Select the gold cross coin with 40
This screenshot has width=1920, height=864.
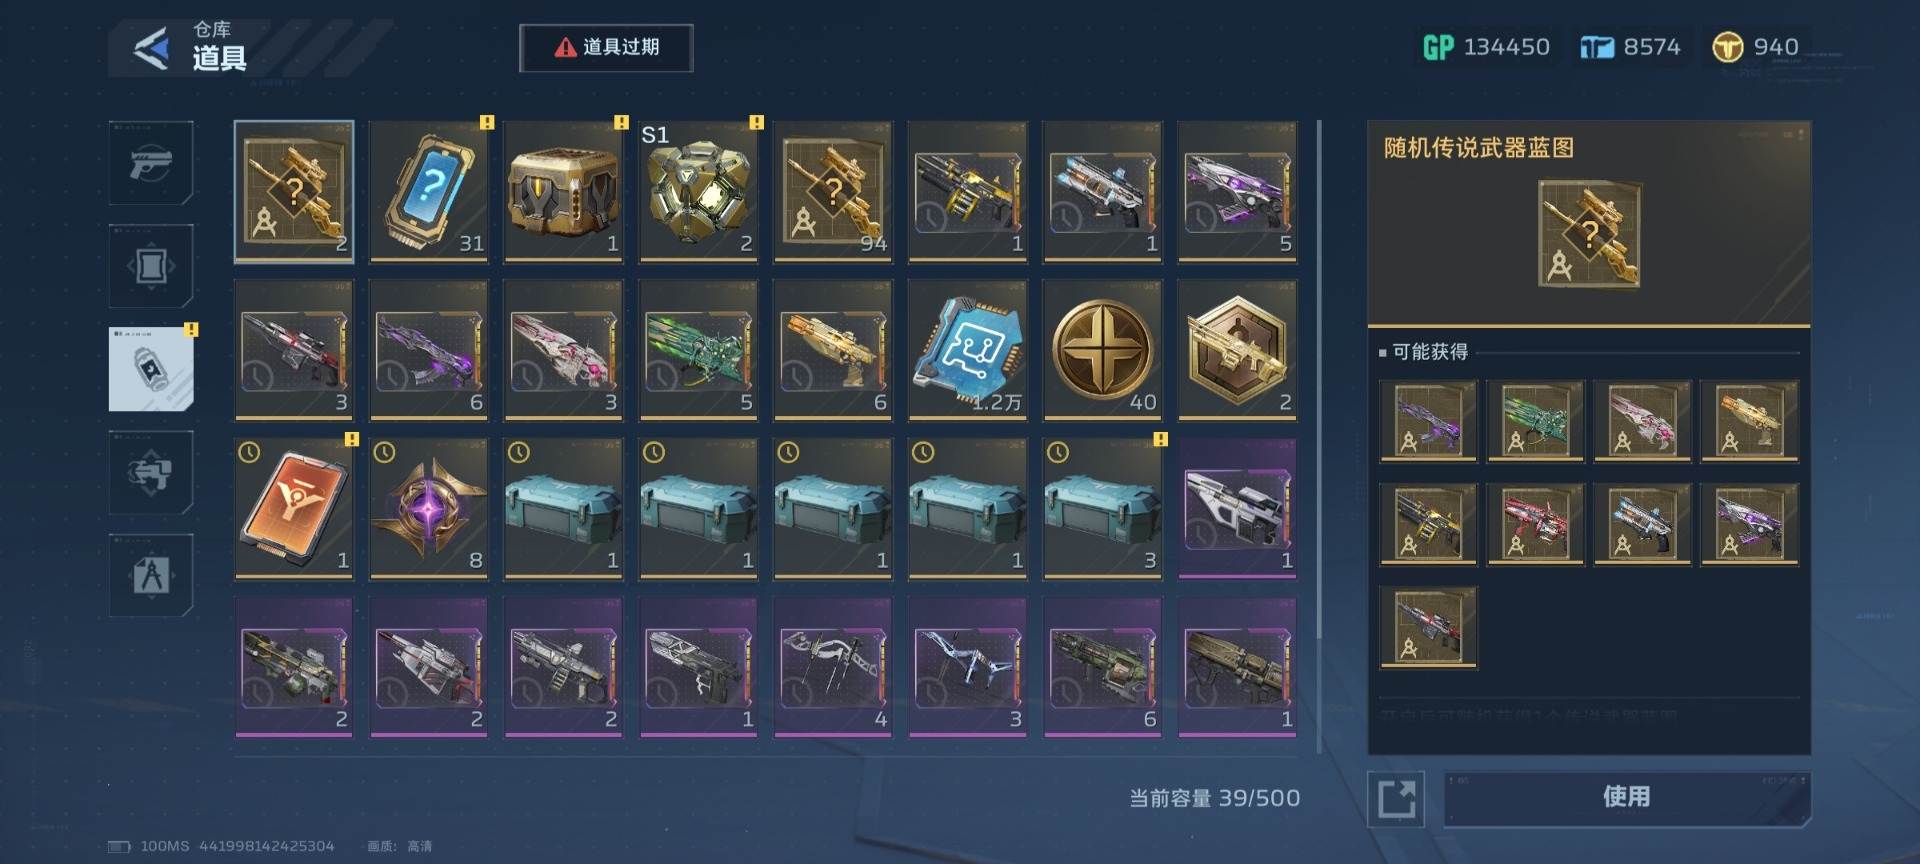click(1102, 350)
